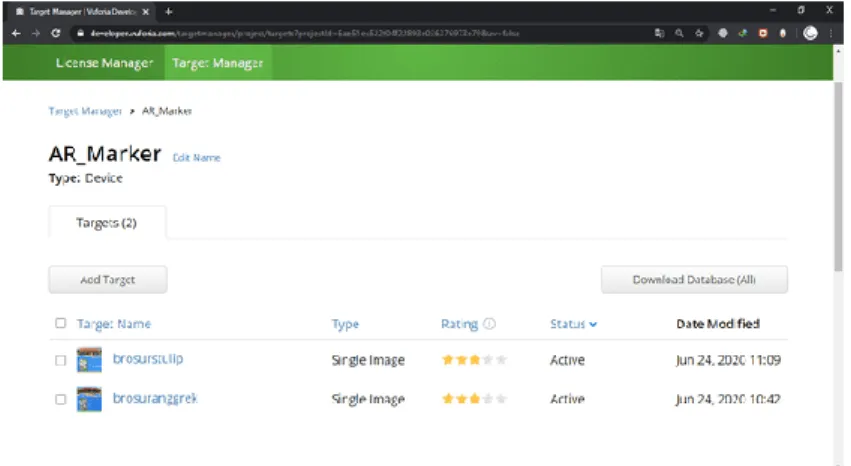Check the brosurstulip row checkbox
Viewport: 851px width, 466px height.
pos(60,360)
